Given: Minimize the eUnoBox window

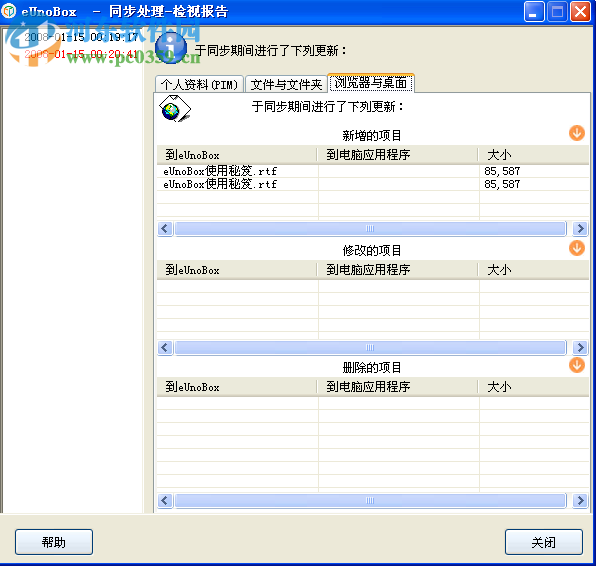Looking at the screenshot, I should coord(534,11).
